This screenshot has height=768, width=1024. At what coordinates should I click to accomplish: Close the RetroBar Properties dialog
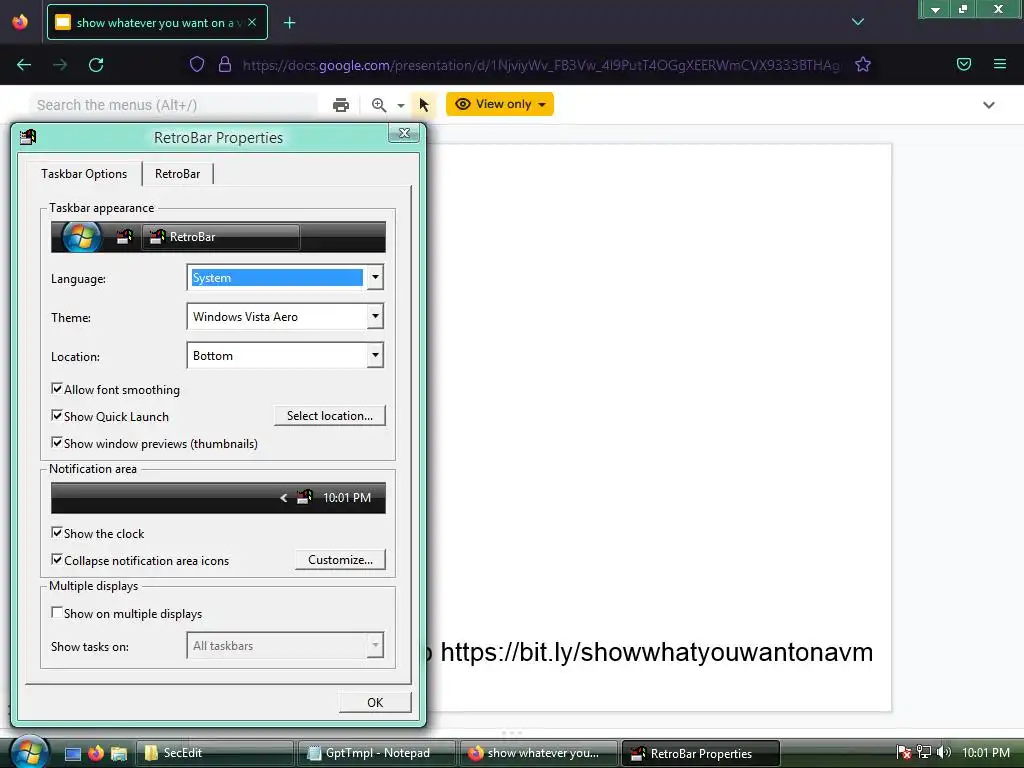404,133
